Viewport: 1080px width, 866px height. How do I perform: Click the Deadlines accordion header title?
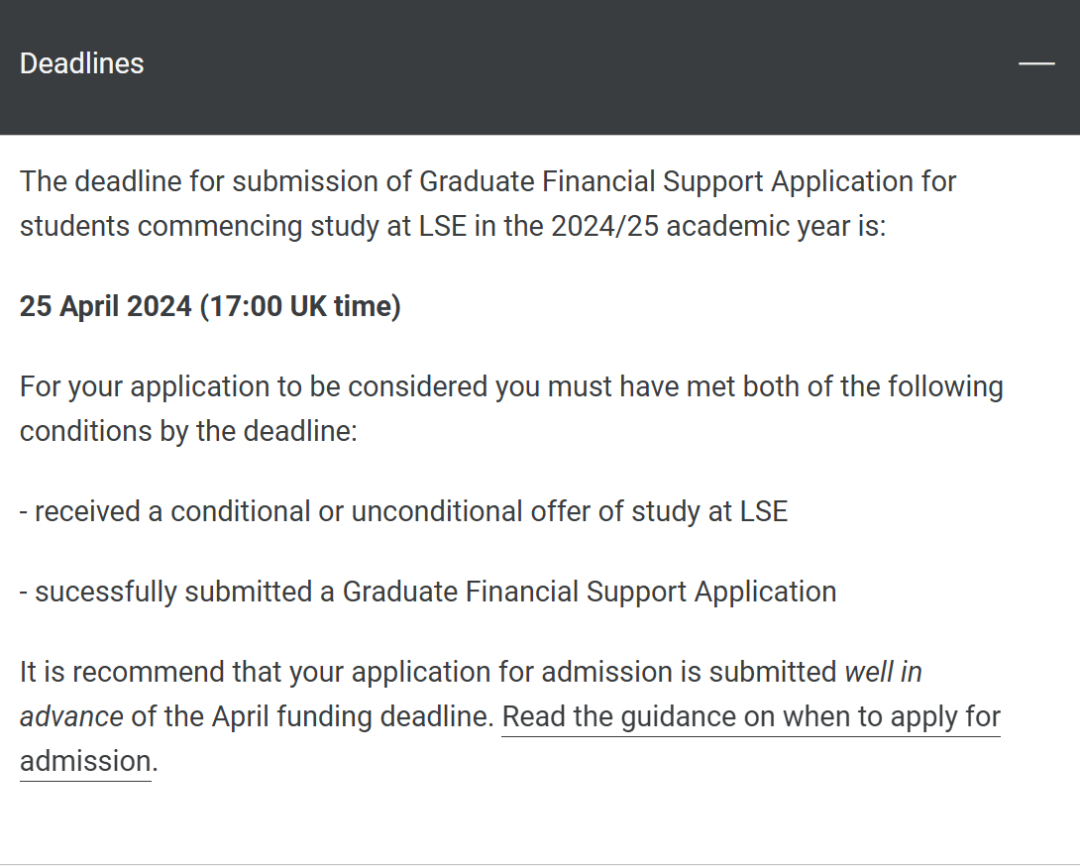(x=82, y=63)
